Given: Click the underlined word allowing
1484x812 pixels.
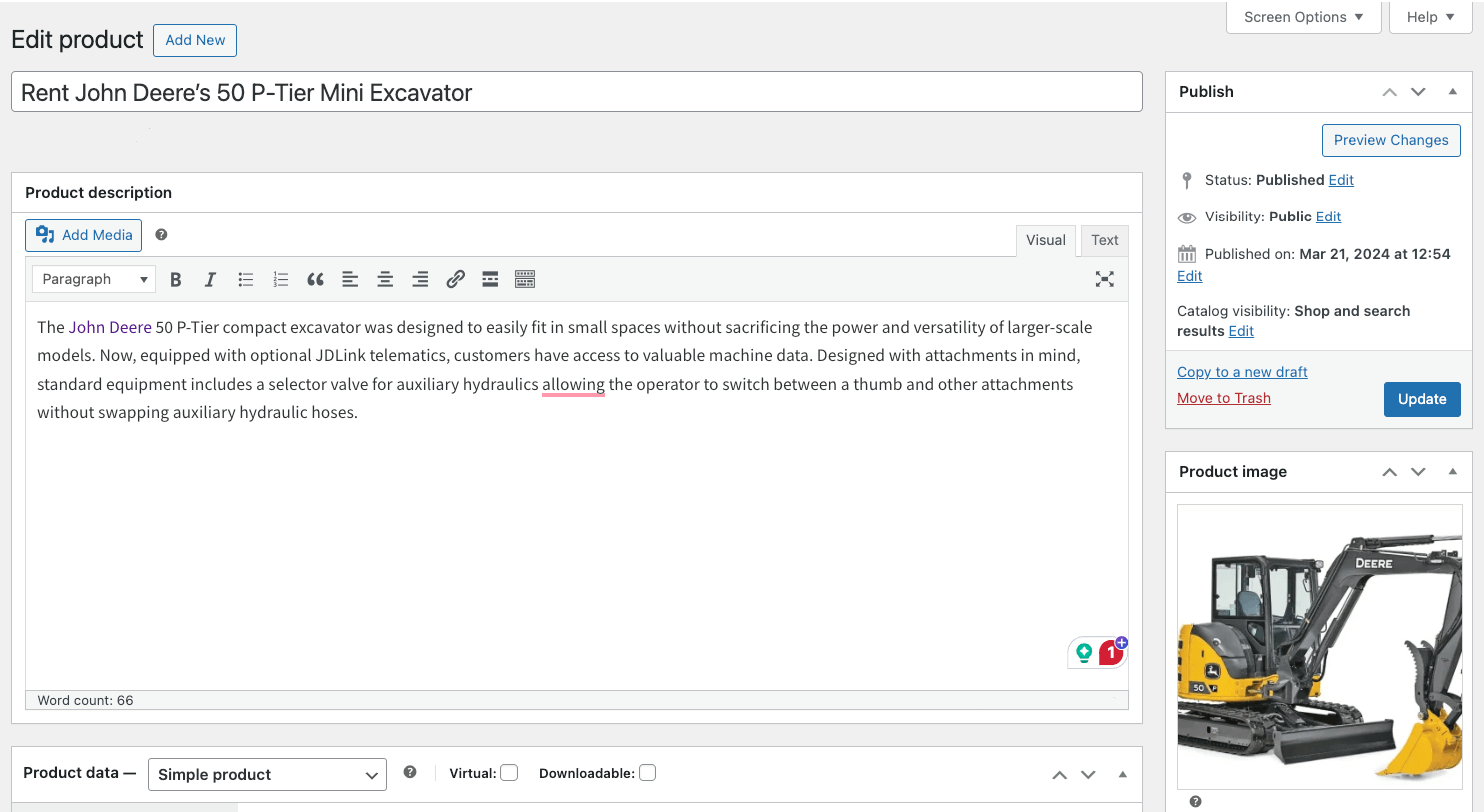Looking at the screenshot, I should pyautogui.click(x=573, y=384).
